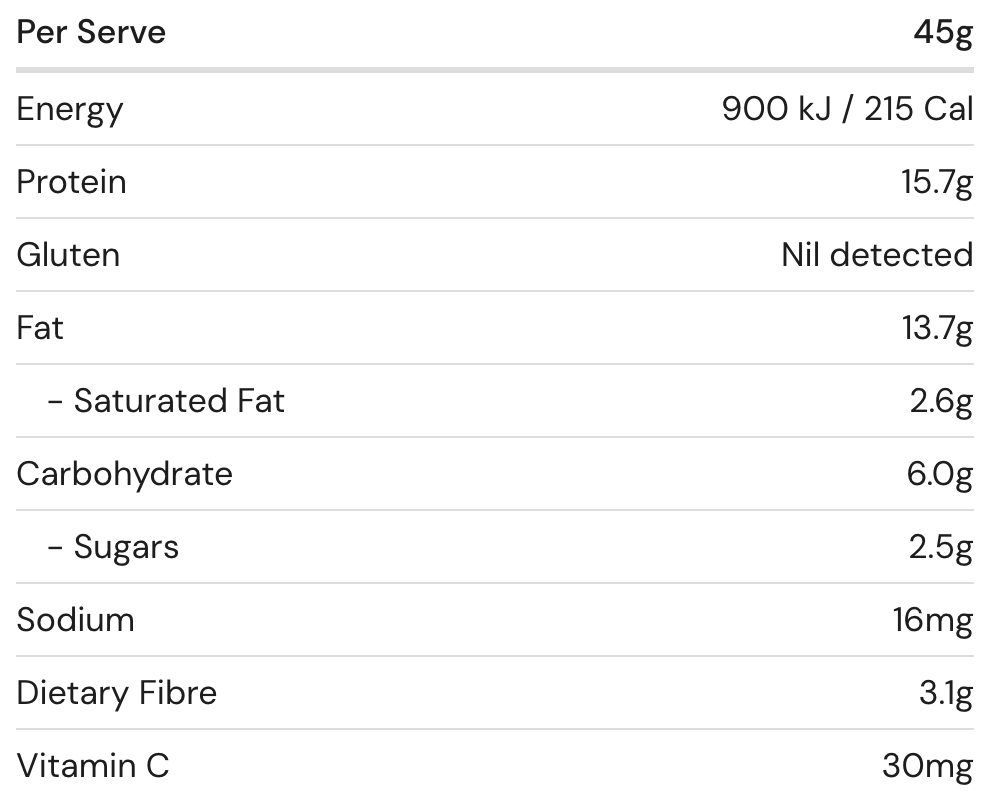This screenshot has width=996, height=804.
Task: Select the "900 kJ / 215 Cal" value
Action: pos(847,109)
